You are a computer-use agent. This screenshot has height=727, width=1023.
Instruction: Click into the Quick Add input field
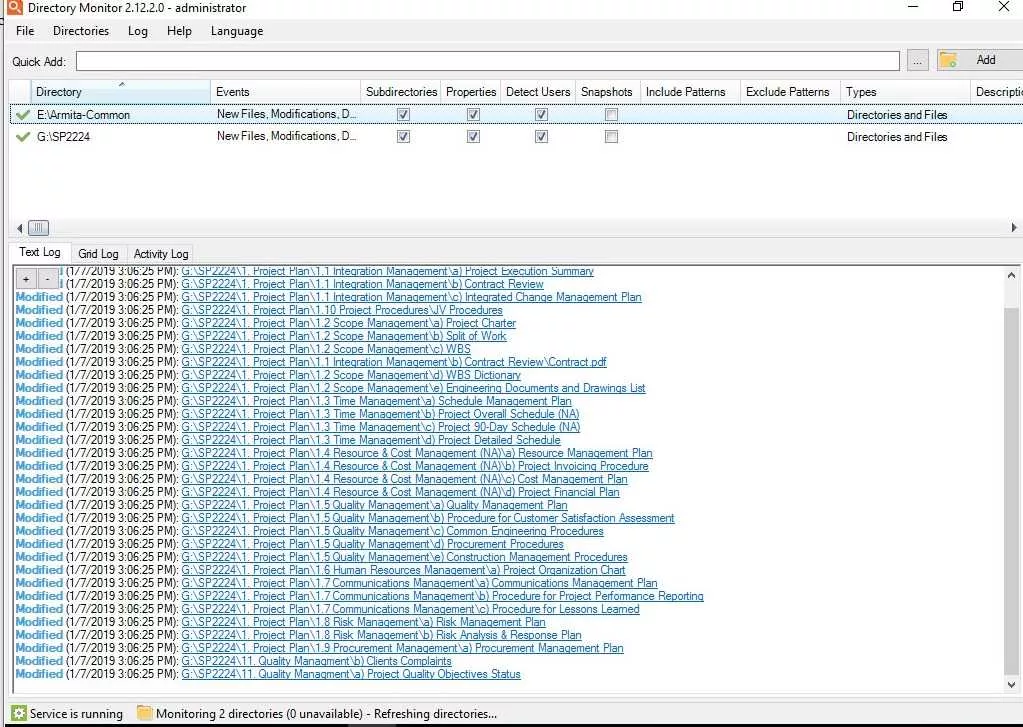487,61
